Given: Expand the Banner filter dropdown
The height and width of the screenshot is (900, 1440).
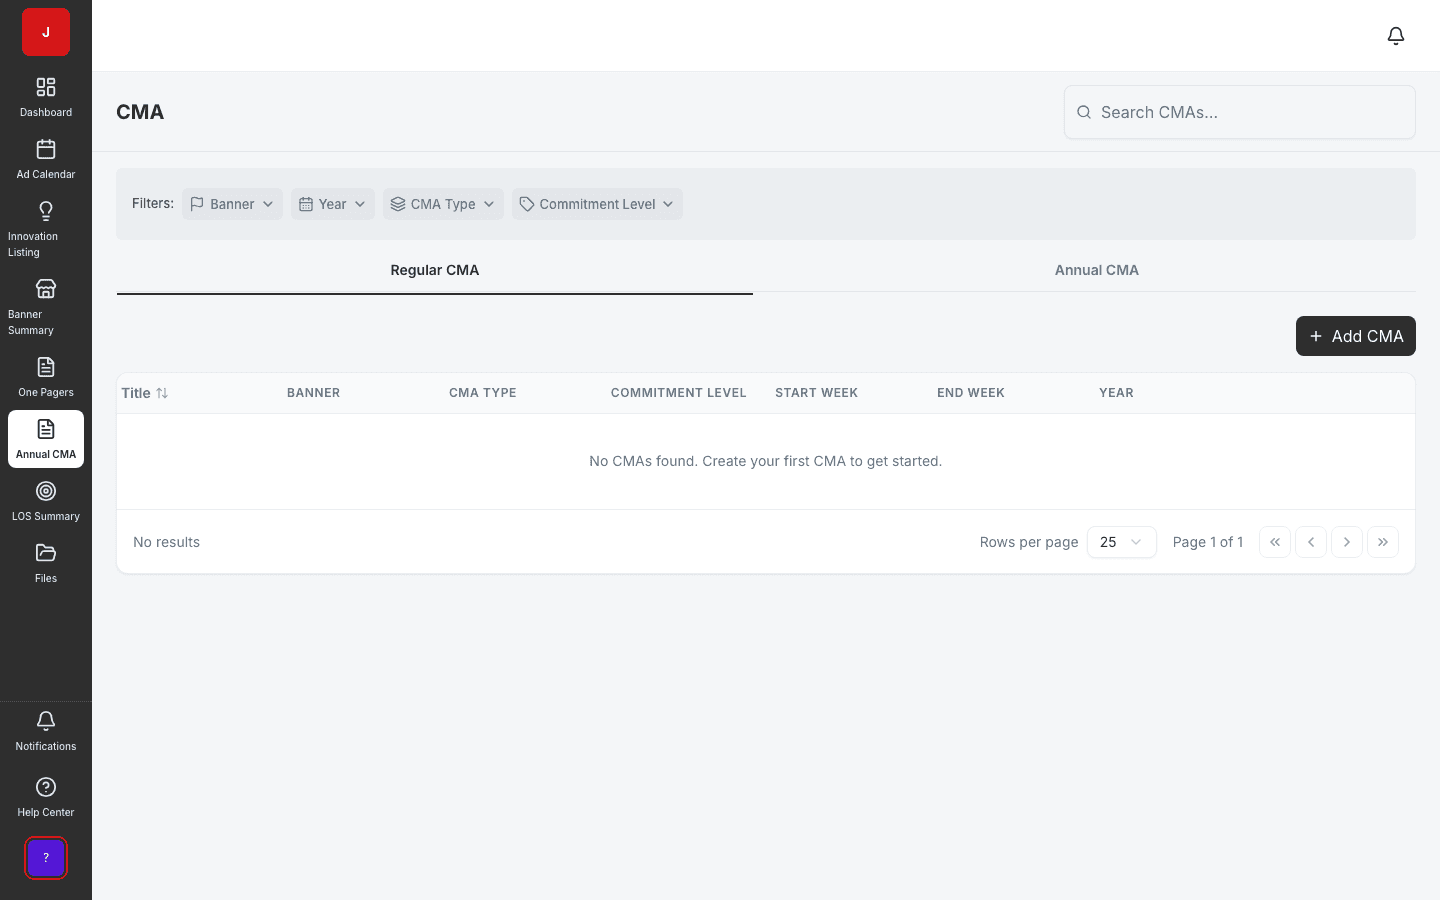Looking at the screenshot, I should click(x=232, y=204).
